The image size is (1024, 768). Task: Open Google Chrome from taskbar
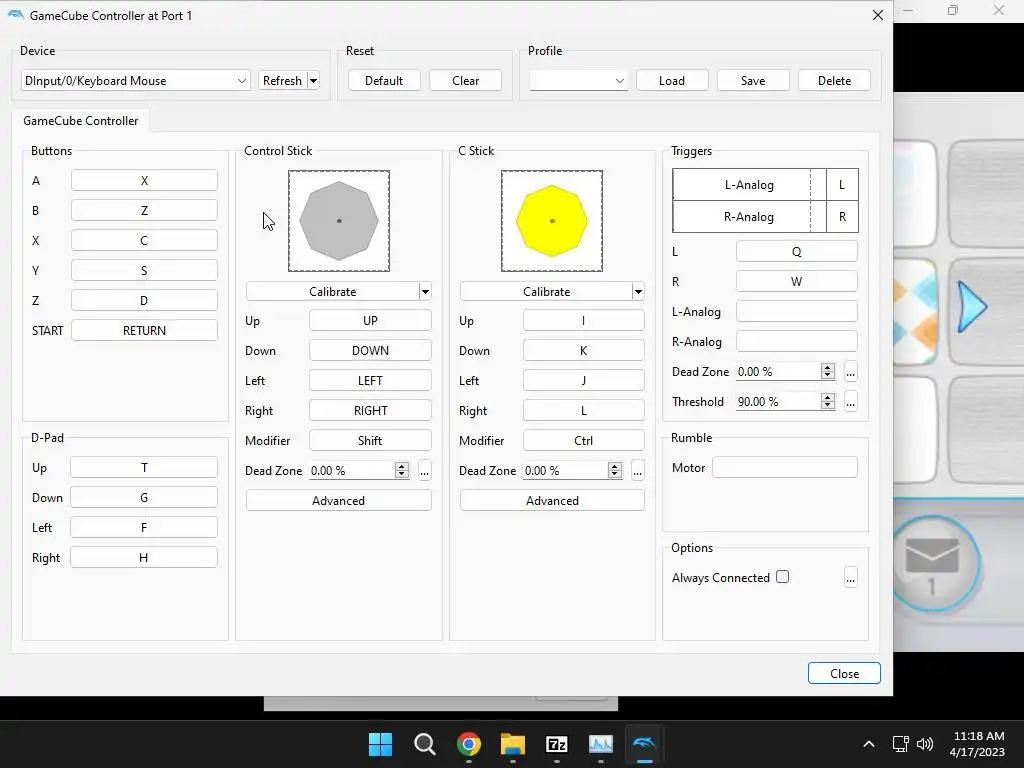pos(469,744)
